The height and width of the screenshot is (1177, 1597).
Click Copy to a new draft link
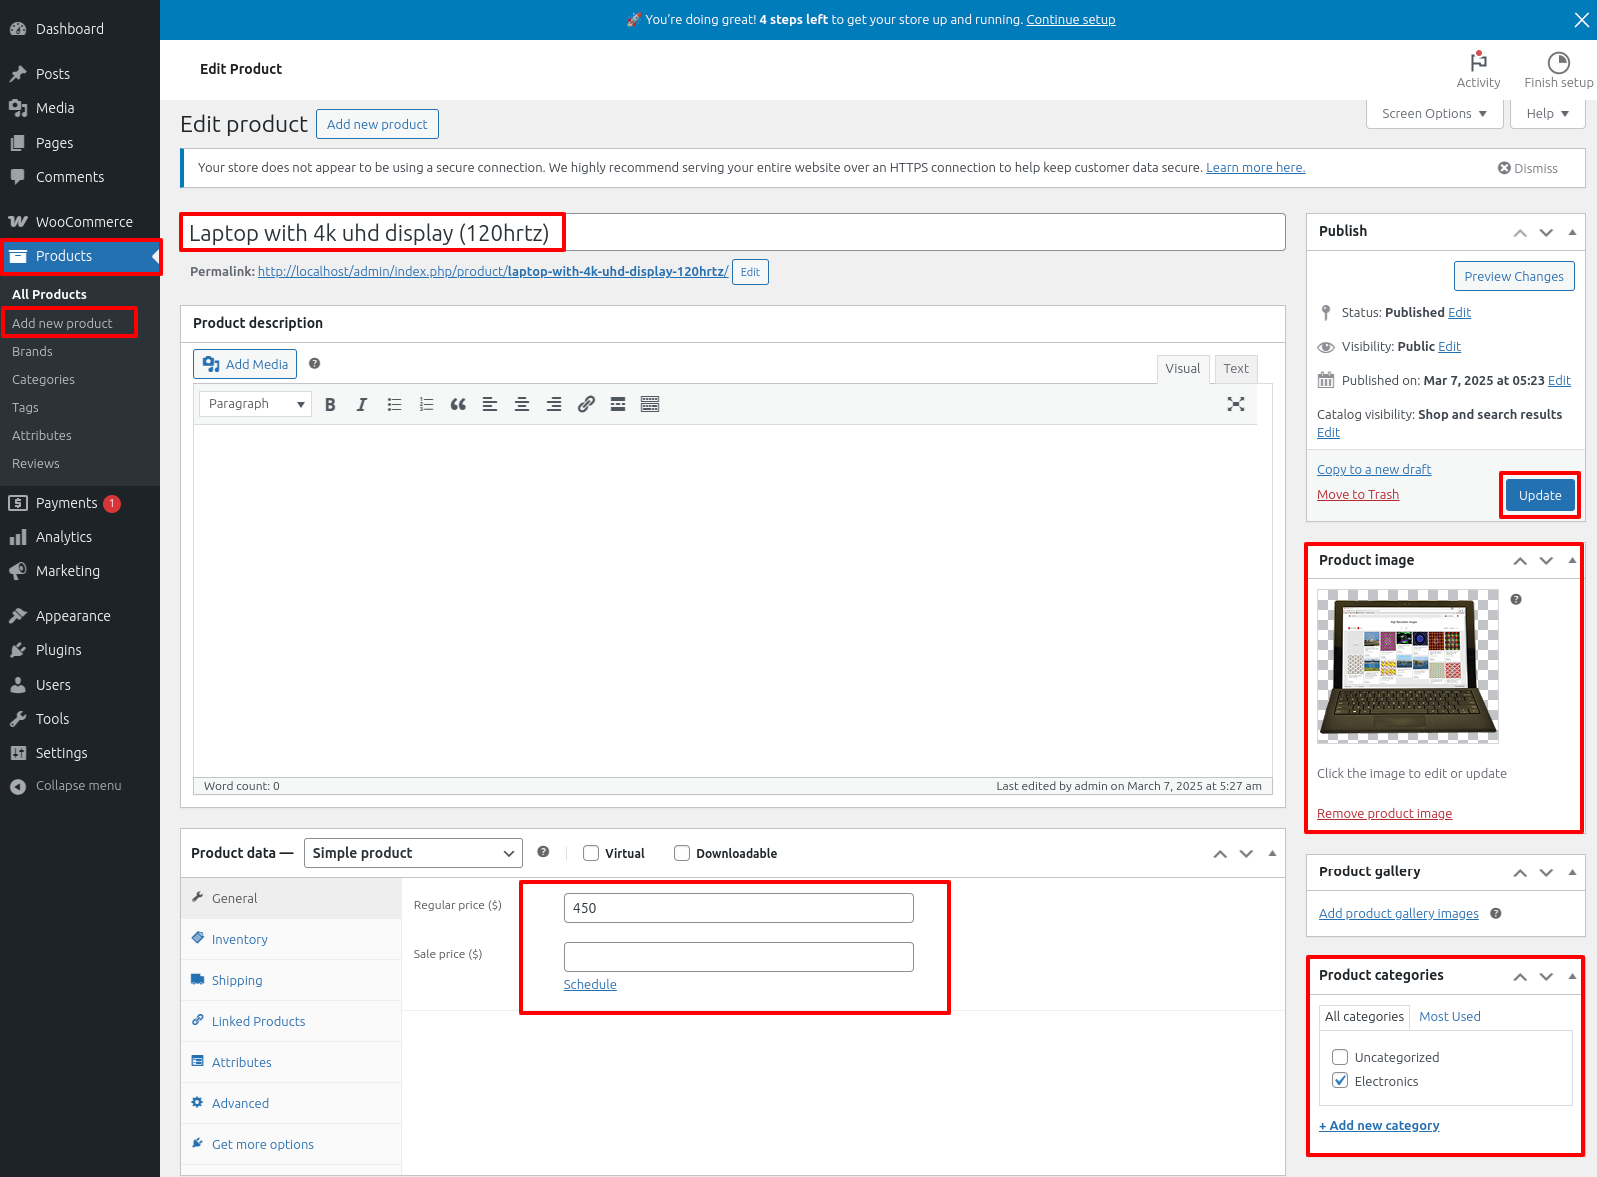(1374, 469)
